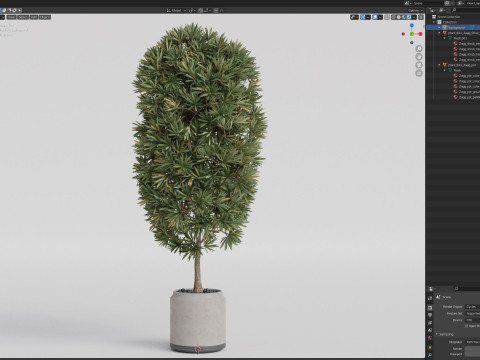480x360 pixels.
Task: Open the Properties editor type dropdown
Action: click(x=432, y=289)
